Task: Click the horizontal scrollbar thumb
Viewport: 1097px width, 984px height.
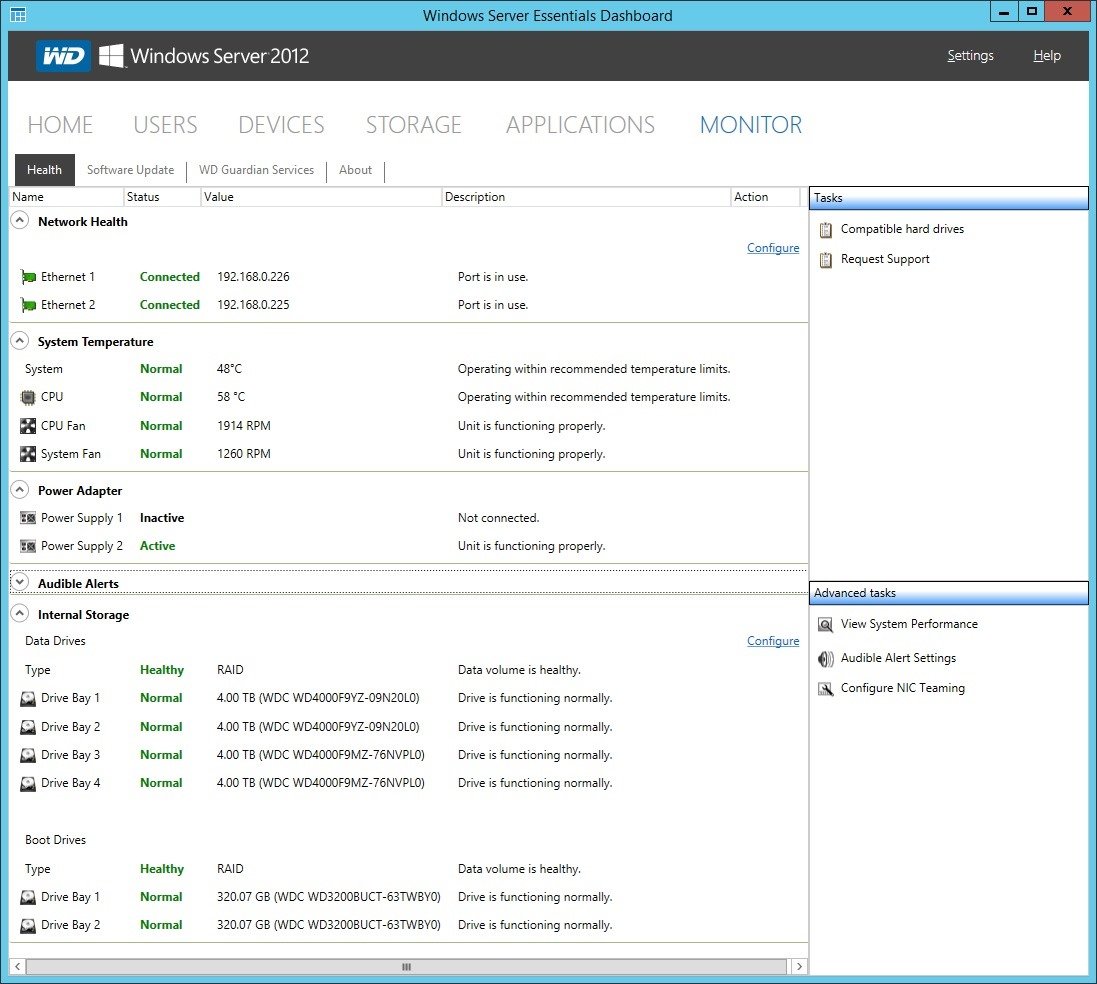Action: click(406, 967)
